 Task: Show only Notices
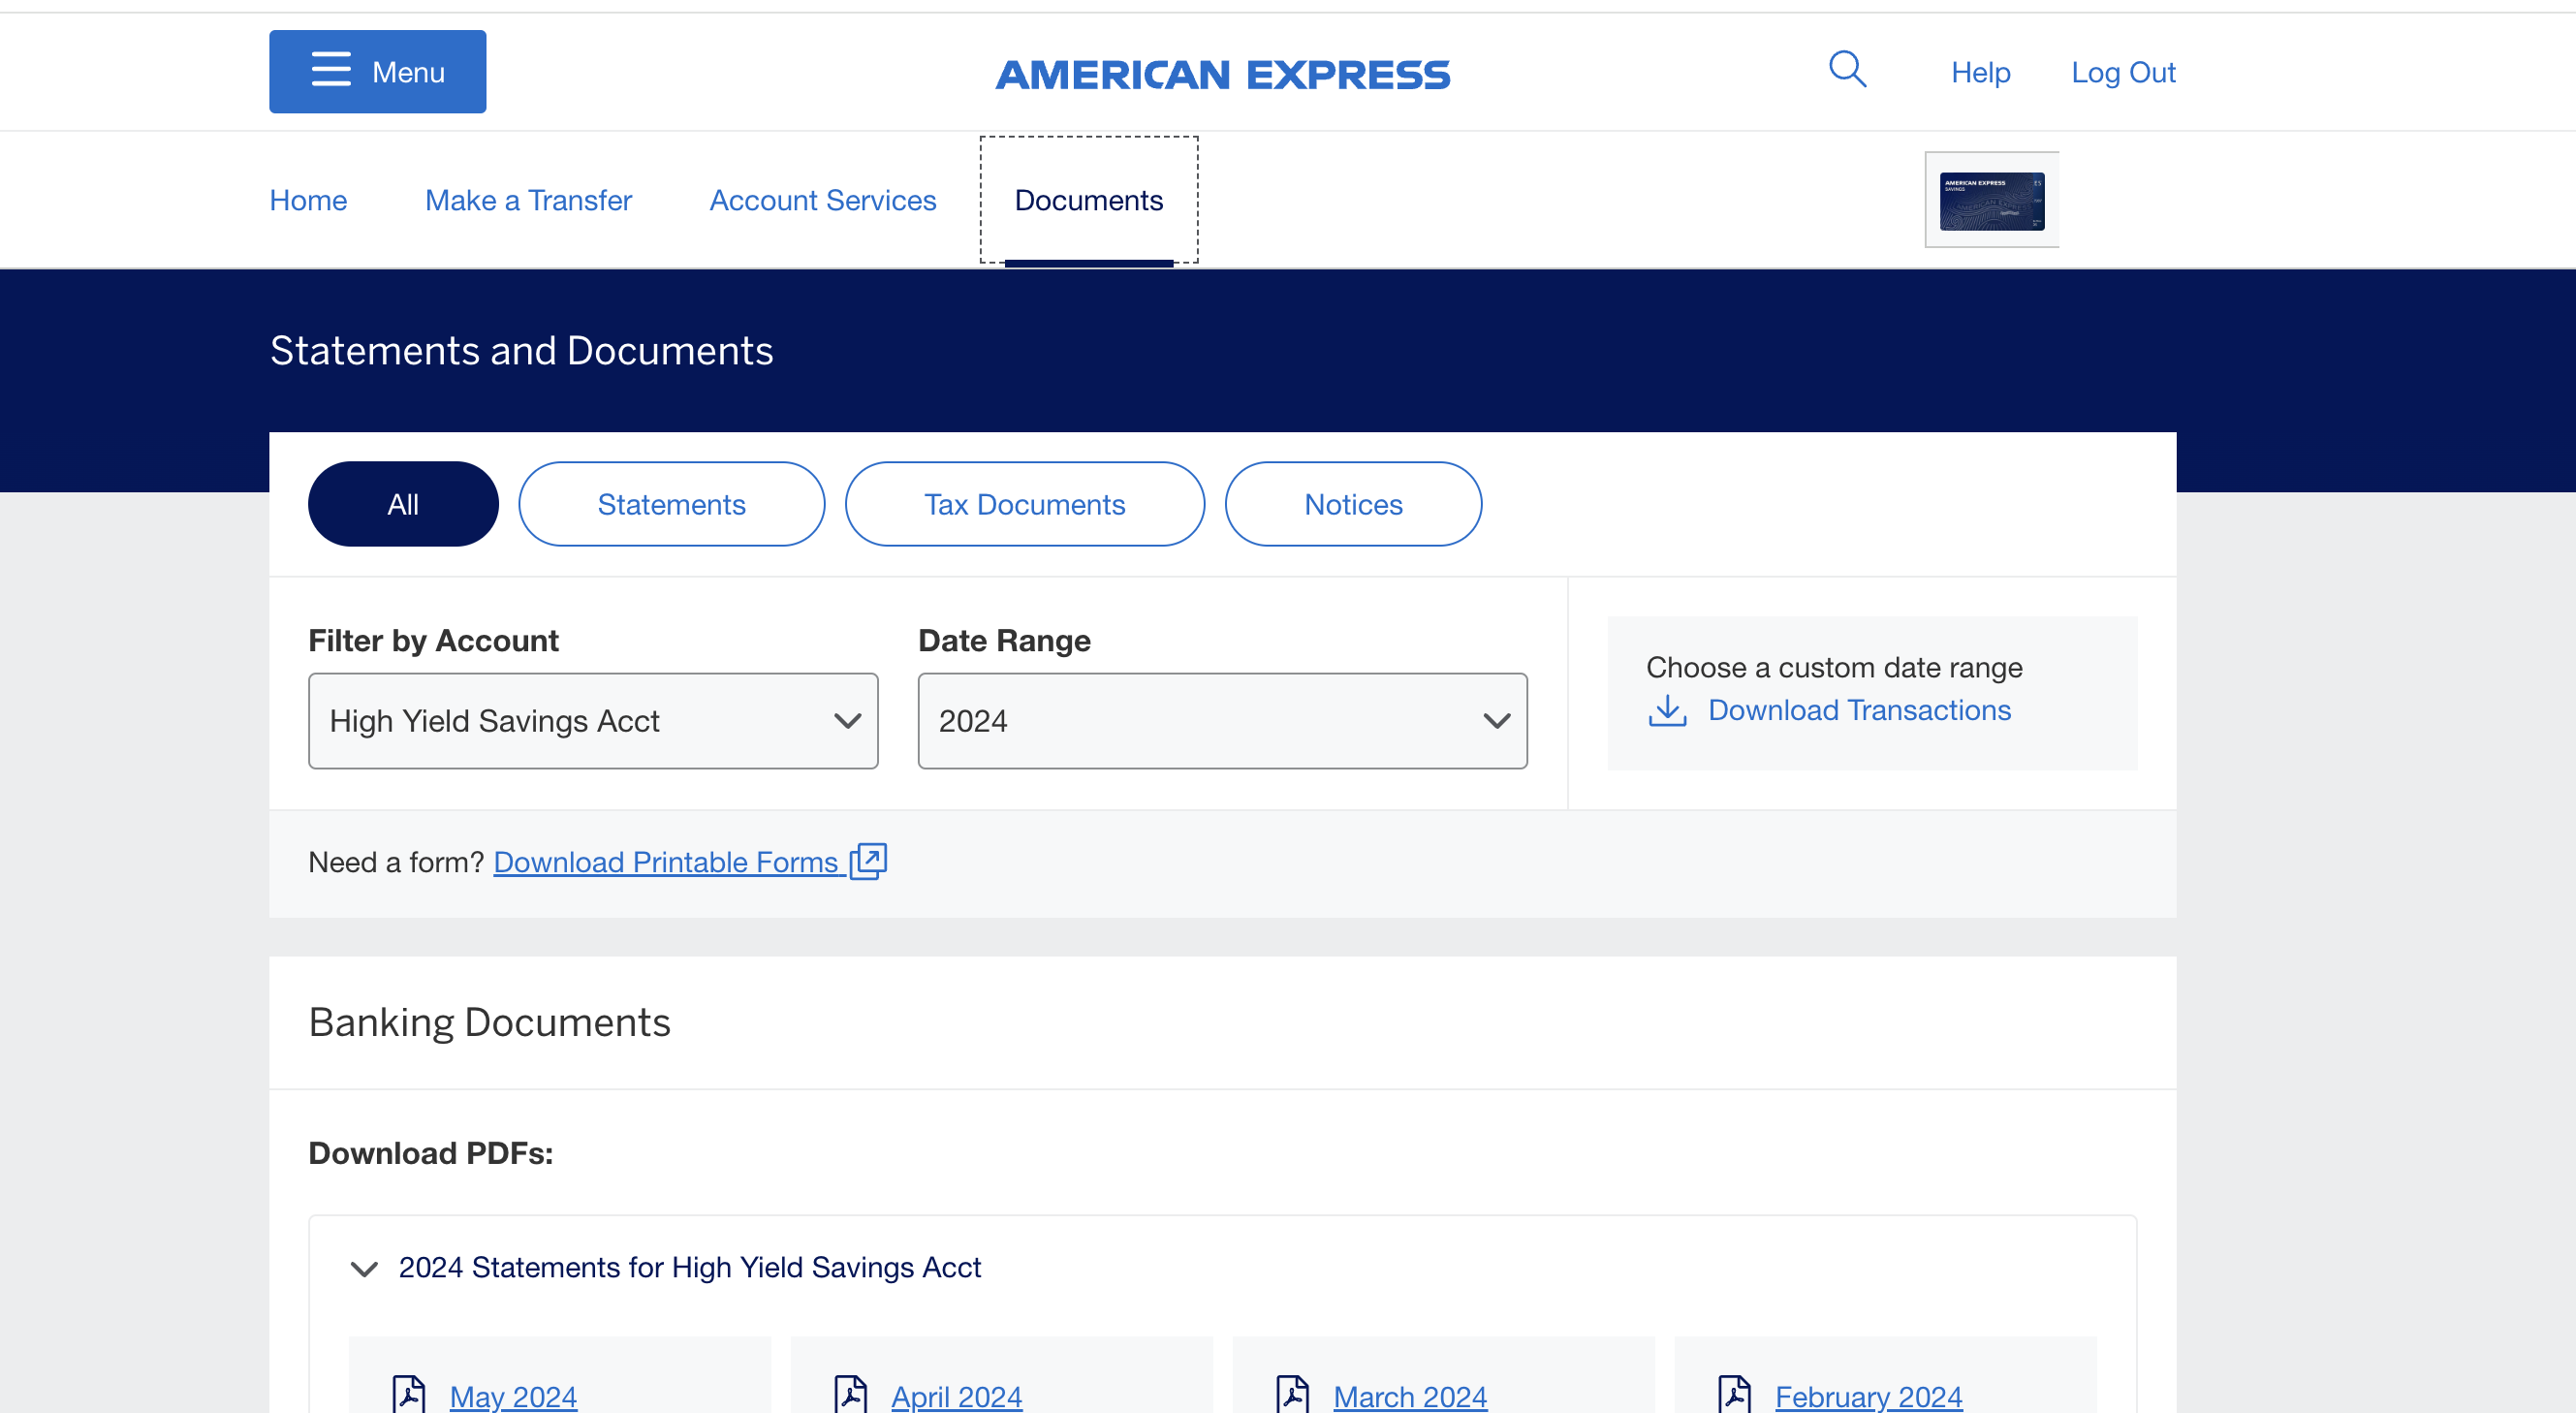tap(1352, 504)
